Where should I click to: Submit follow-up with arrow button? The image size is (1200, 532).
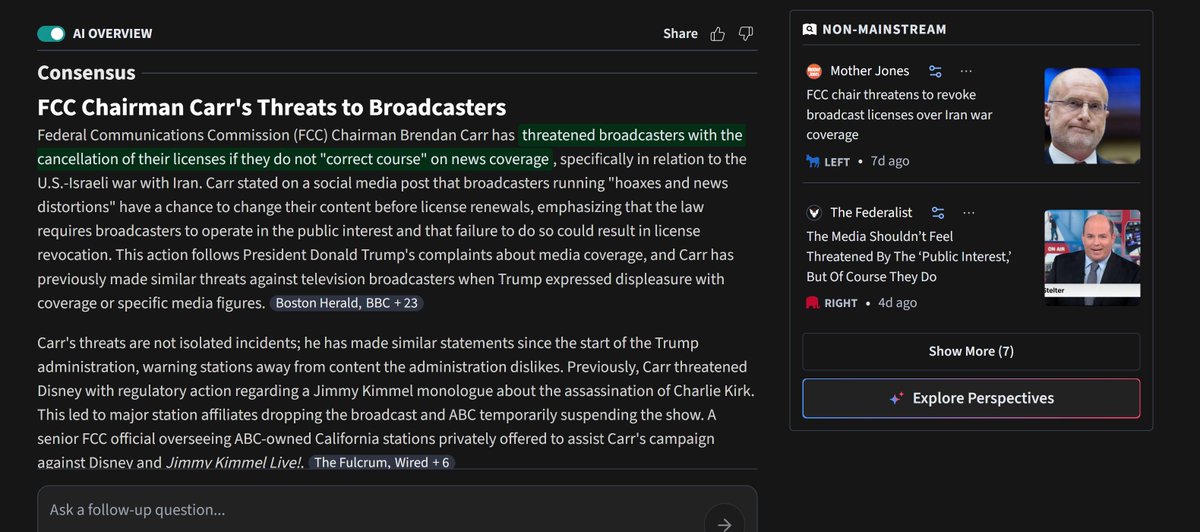pyautogui.click(x=724, y=523)
